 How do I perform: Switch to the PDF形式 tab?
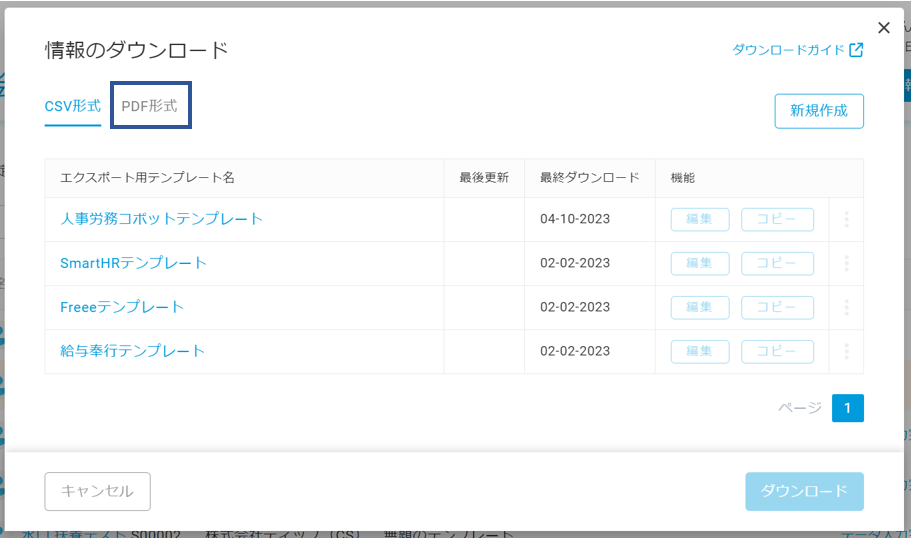tap(150, 106)
